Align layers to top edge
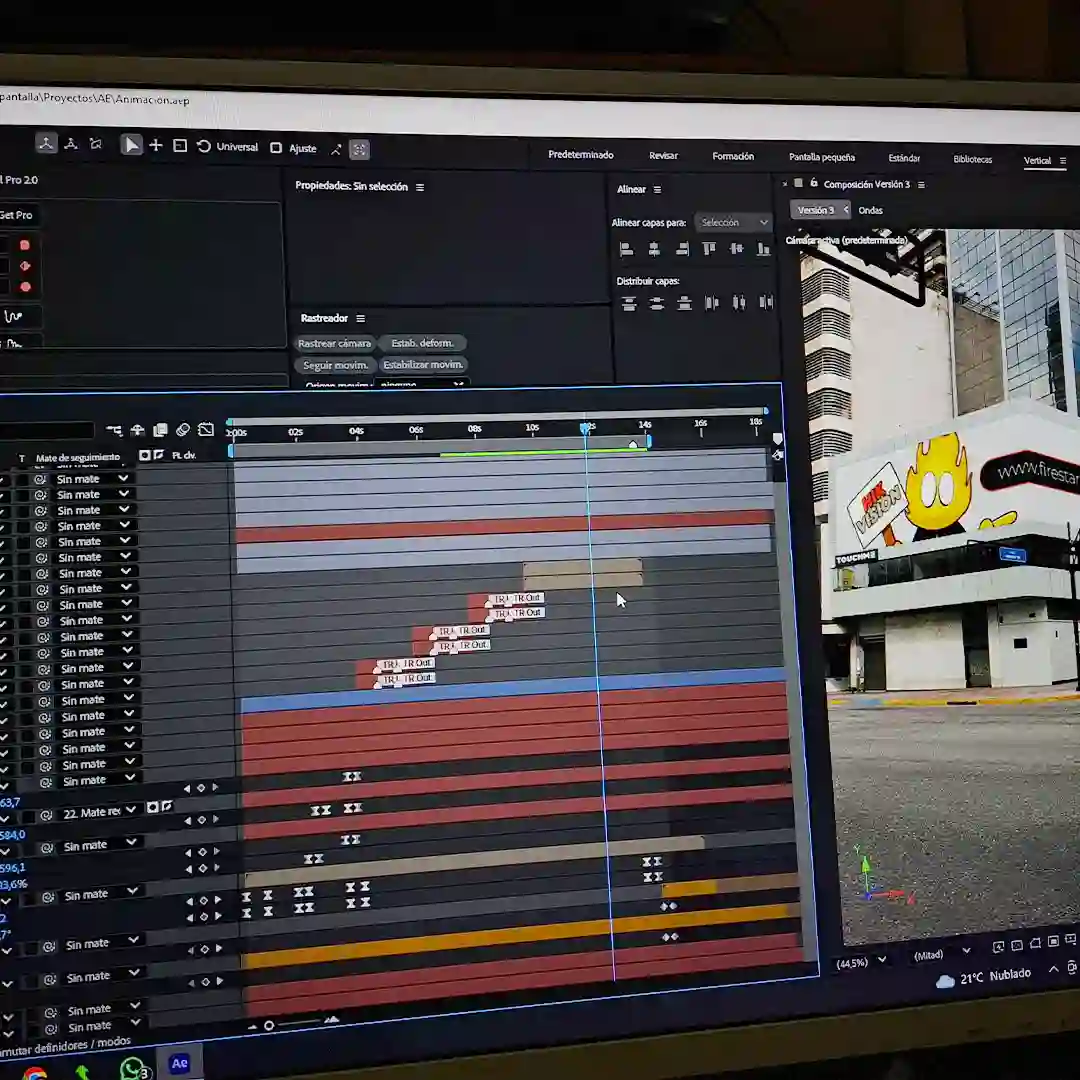 [709, 249]
